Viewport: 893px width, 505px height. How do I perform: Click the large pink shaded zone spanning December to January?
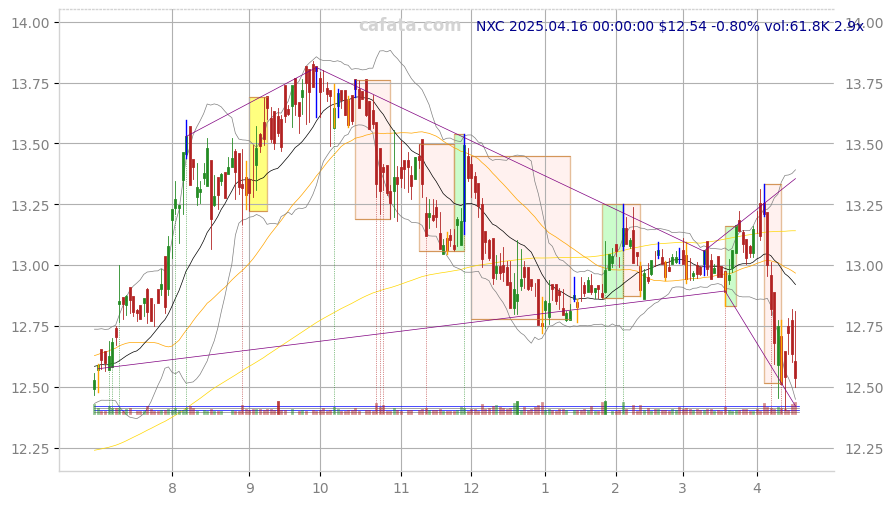pyautogui.click(x=521, y=238)
